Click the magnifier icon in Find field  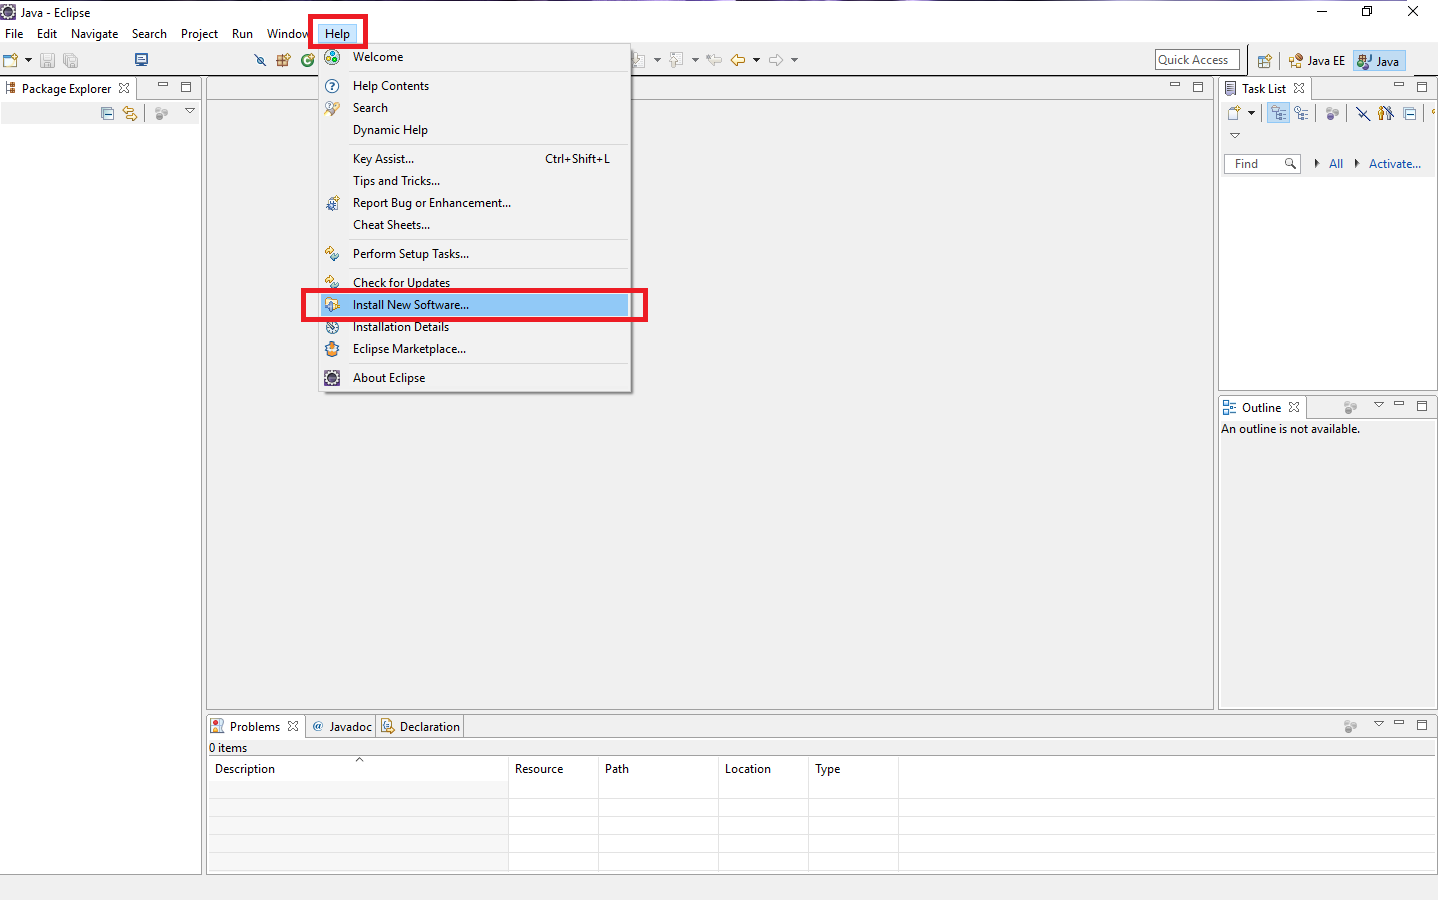click(x=1290, y=164)
